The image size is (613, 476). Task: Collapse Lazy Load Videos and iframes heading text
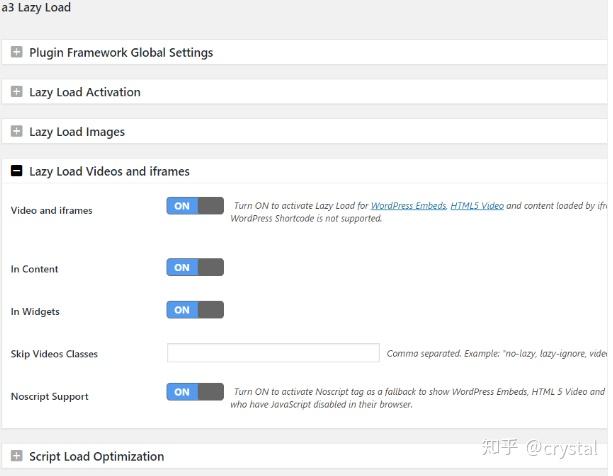click(109, 172)
